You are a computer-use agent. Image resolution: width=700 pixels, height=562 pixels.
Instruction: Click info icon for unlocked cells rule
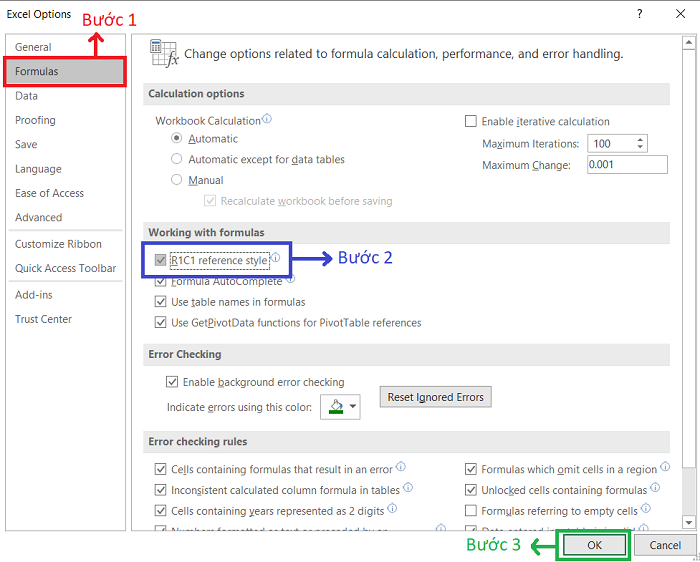(x=655, y=487)
